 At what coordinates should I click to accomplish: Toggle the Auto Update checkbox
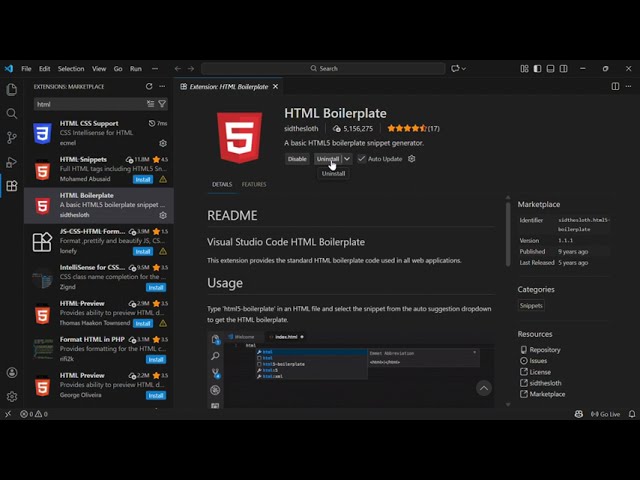point(361,159)
